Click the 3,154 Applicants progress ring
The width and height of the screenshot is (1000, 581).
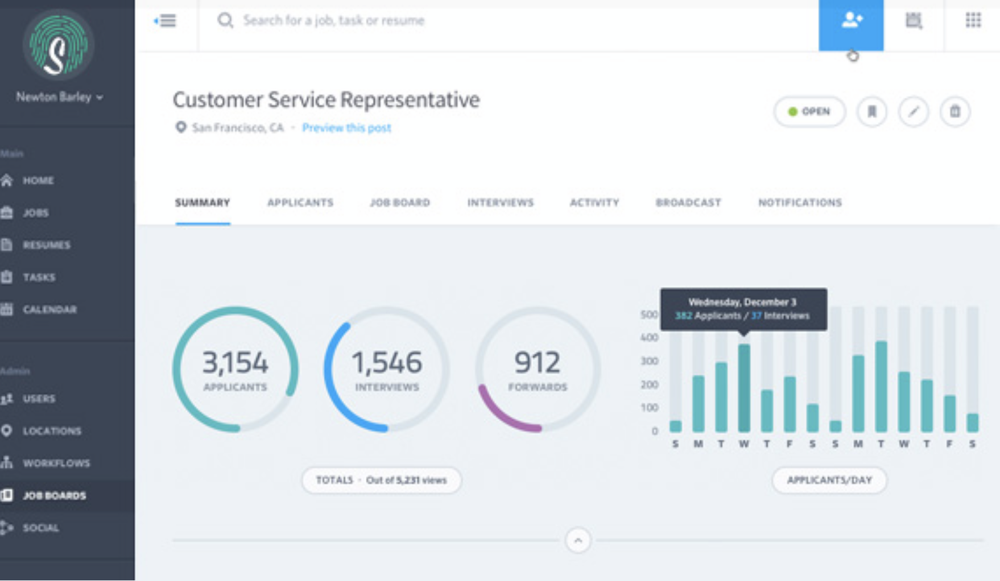235,369
